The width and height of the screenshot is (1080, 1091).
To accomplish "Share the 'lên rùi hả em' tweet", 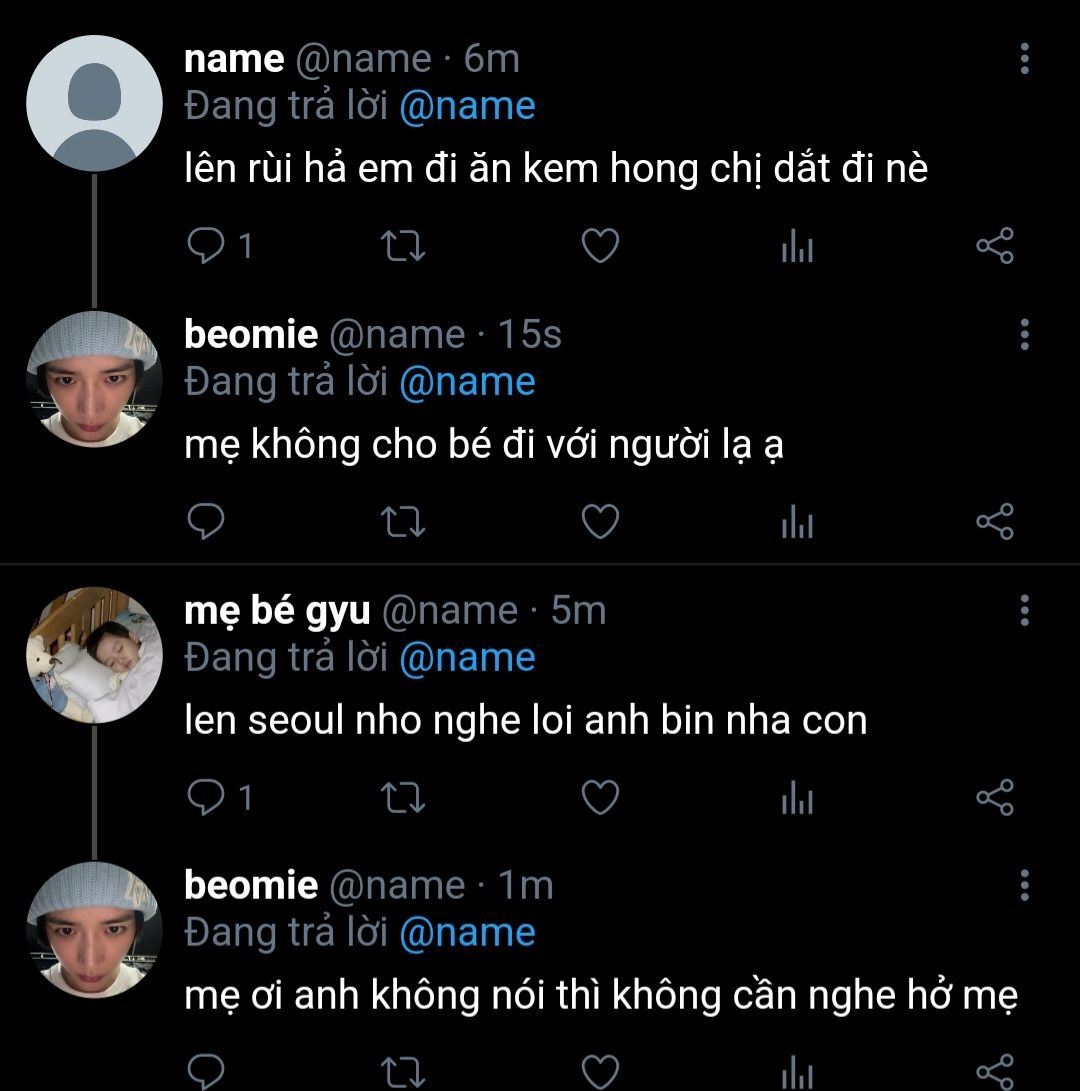I will (994, 245).
